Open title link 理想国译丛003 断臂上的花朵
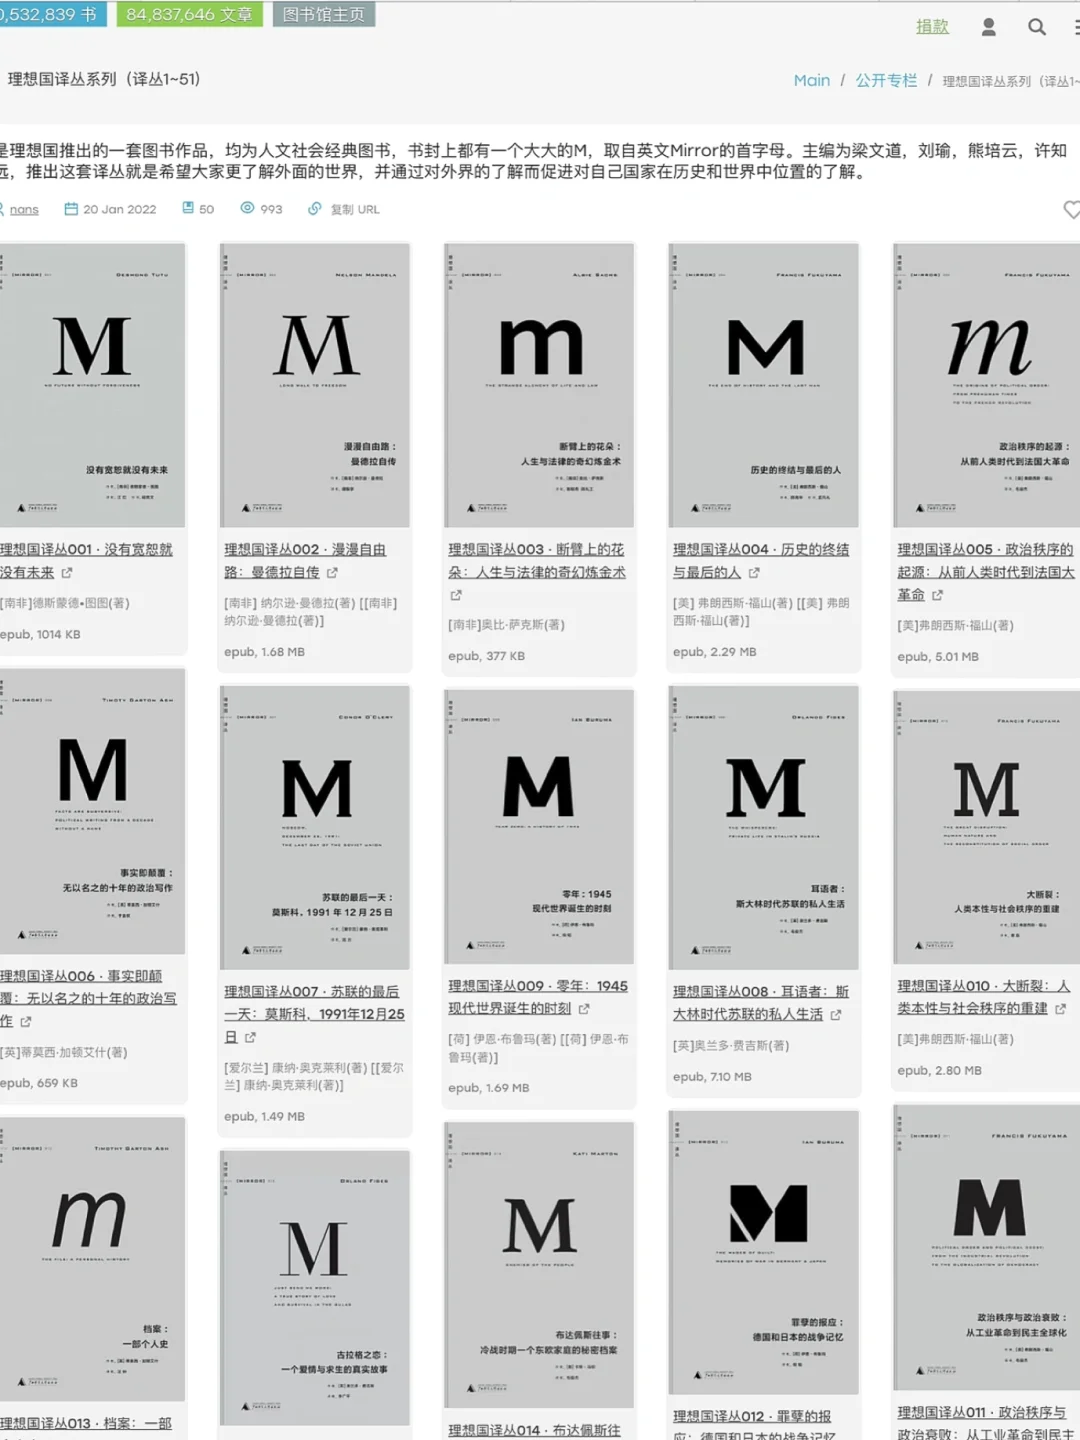This screenshot has height=1440, width=1080. [x=537, y=561]
